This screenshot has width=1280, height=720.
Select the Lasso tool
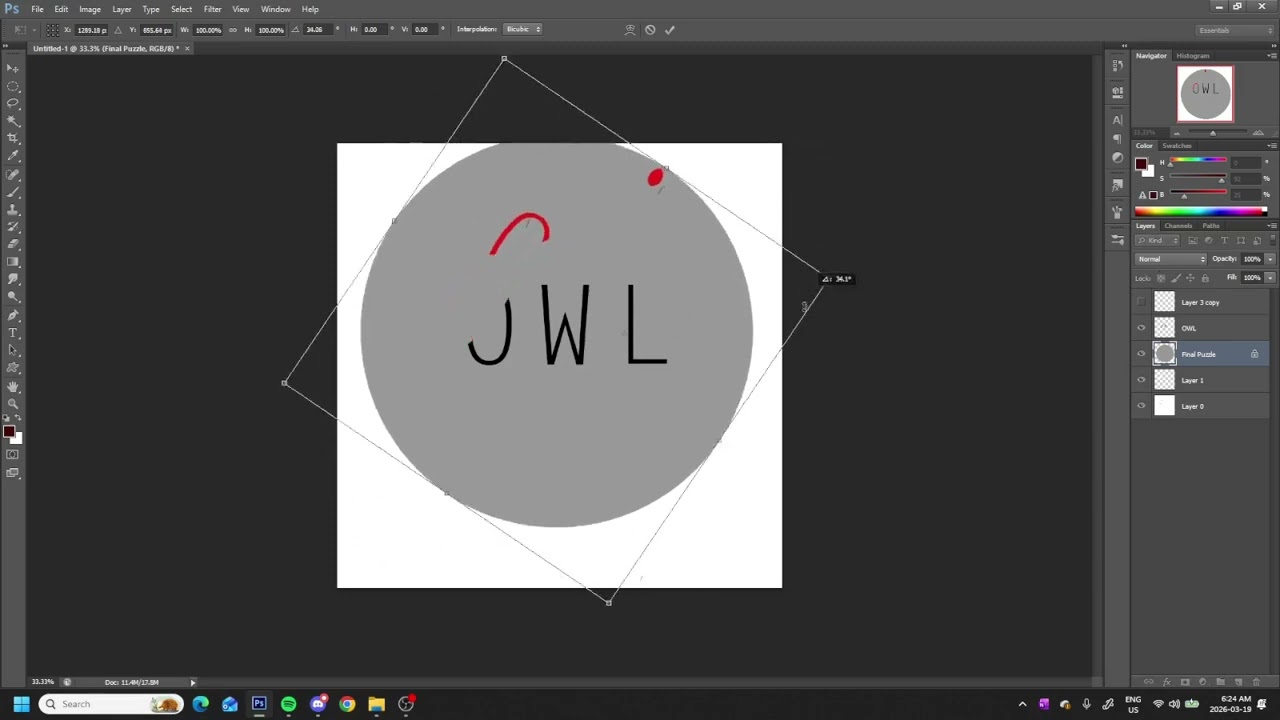(13, 103)
